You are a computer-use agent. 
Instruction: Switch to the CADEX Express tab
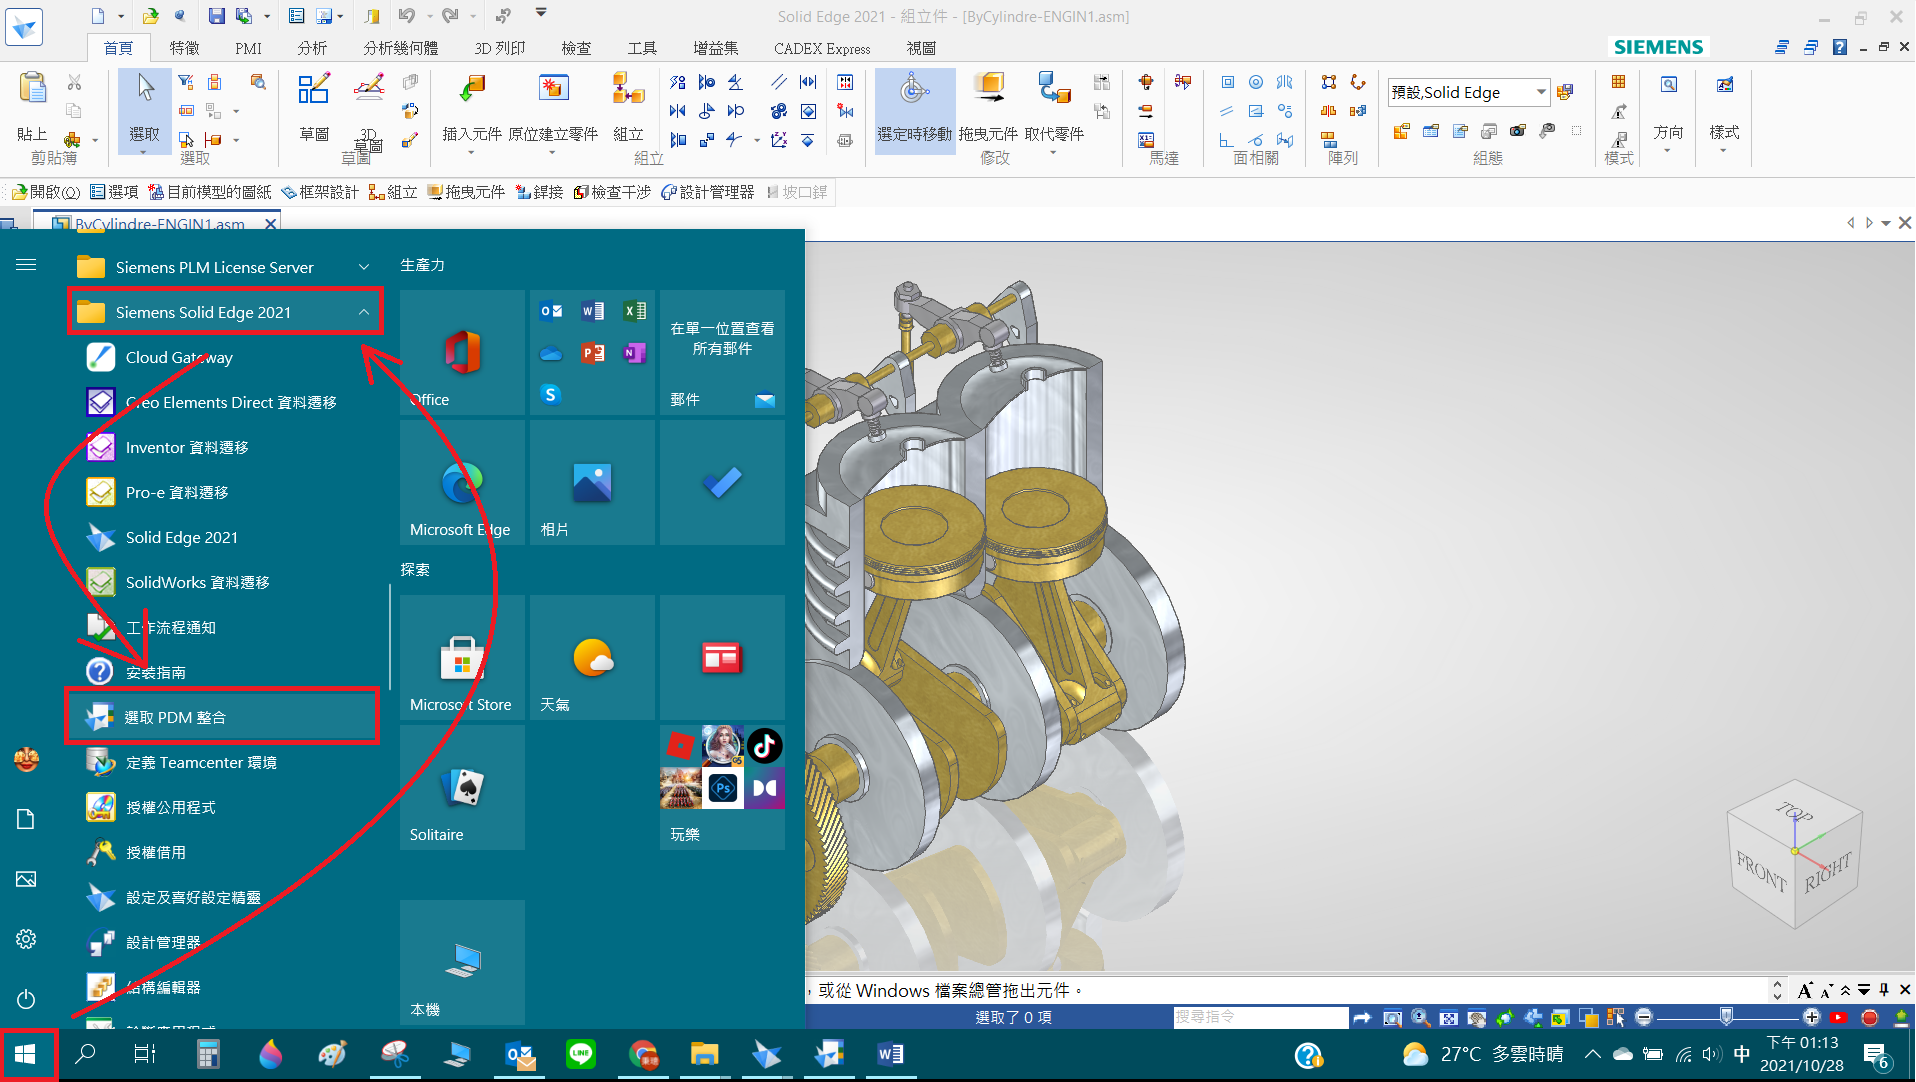[x=822, y=48]
